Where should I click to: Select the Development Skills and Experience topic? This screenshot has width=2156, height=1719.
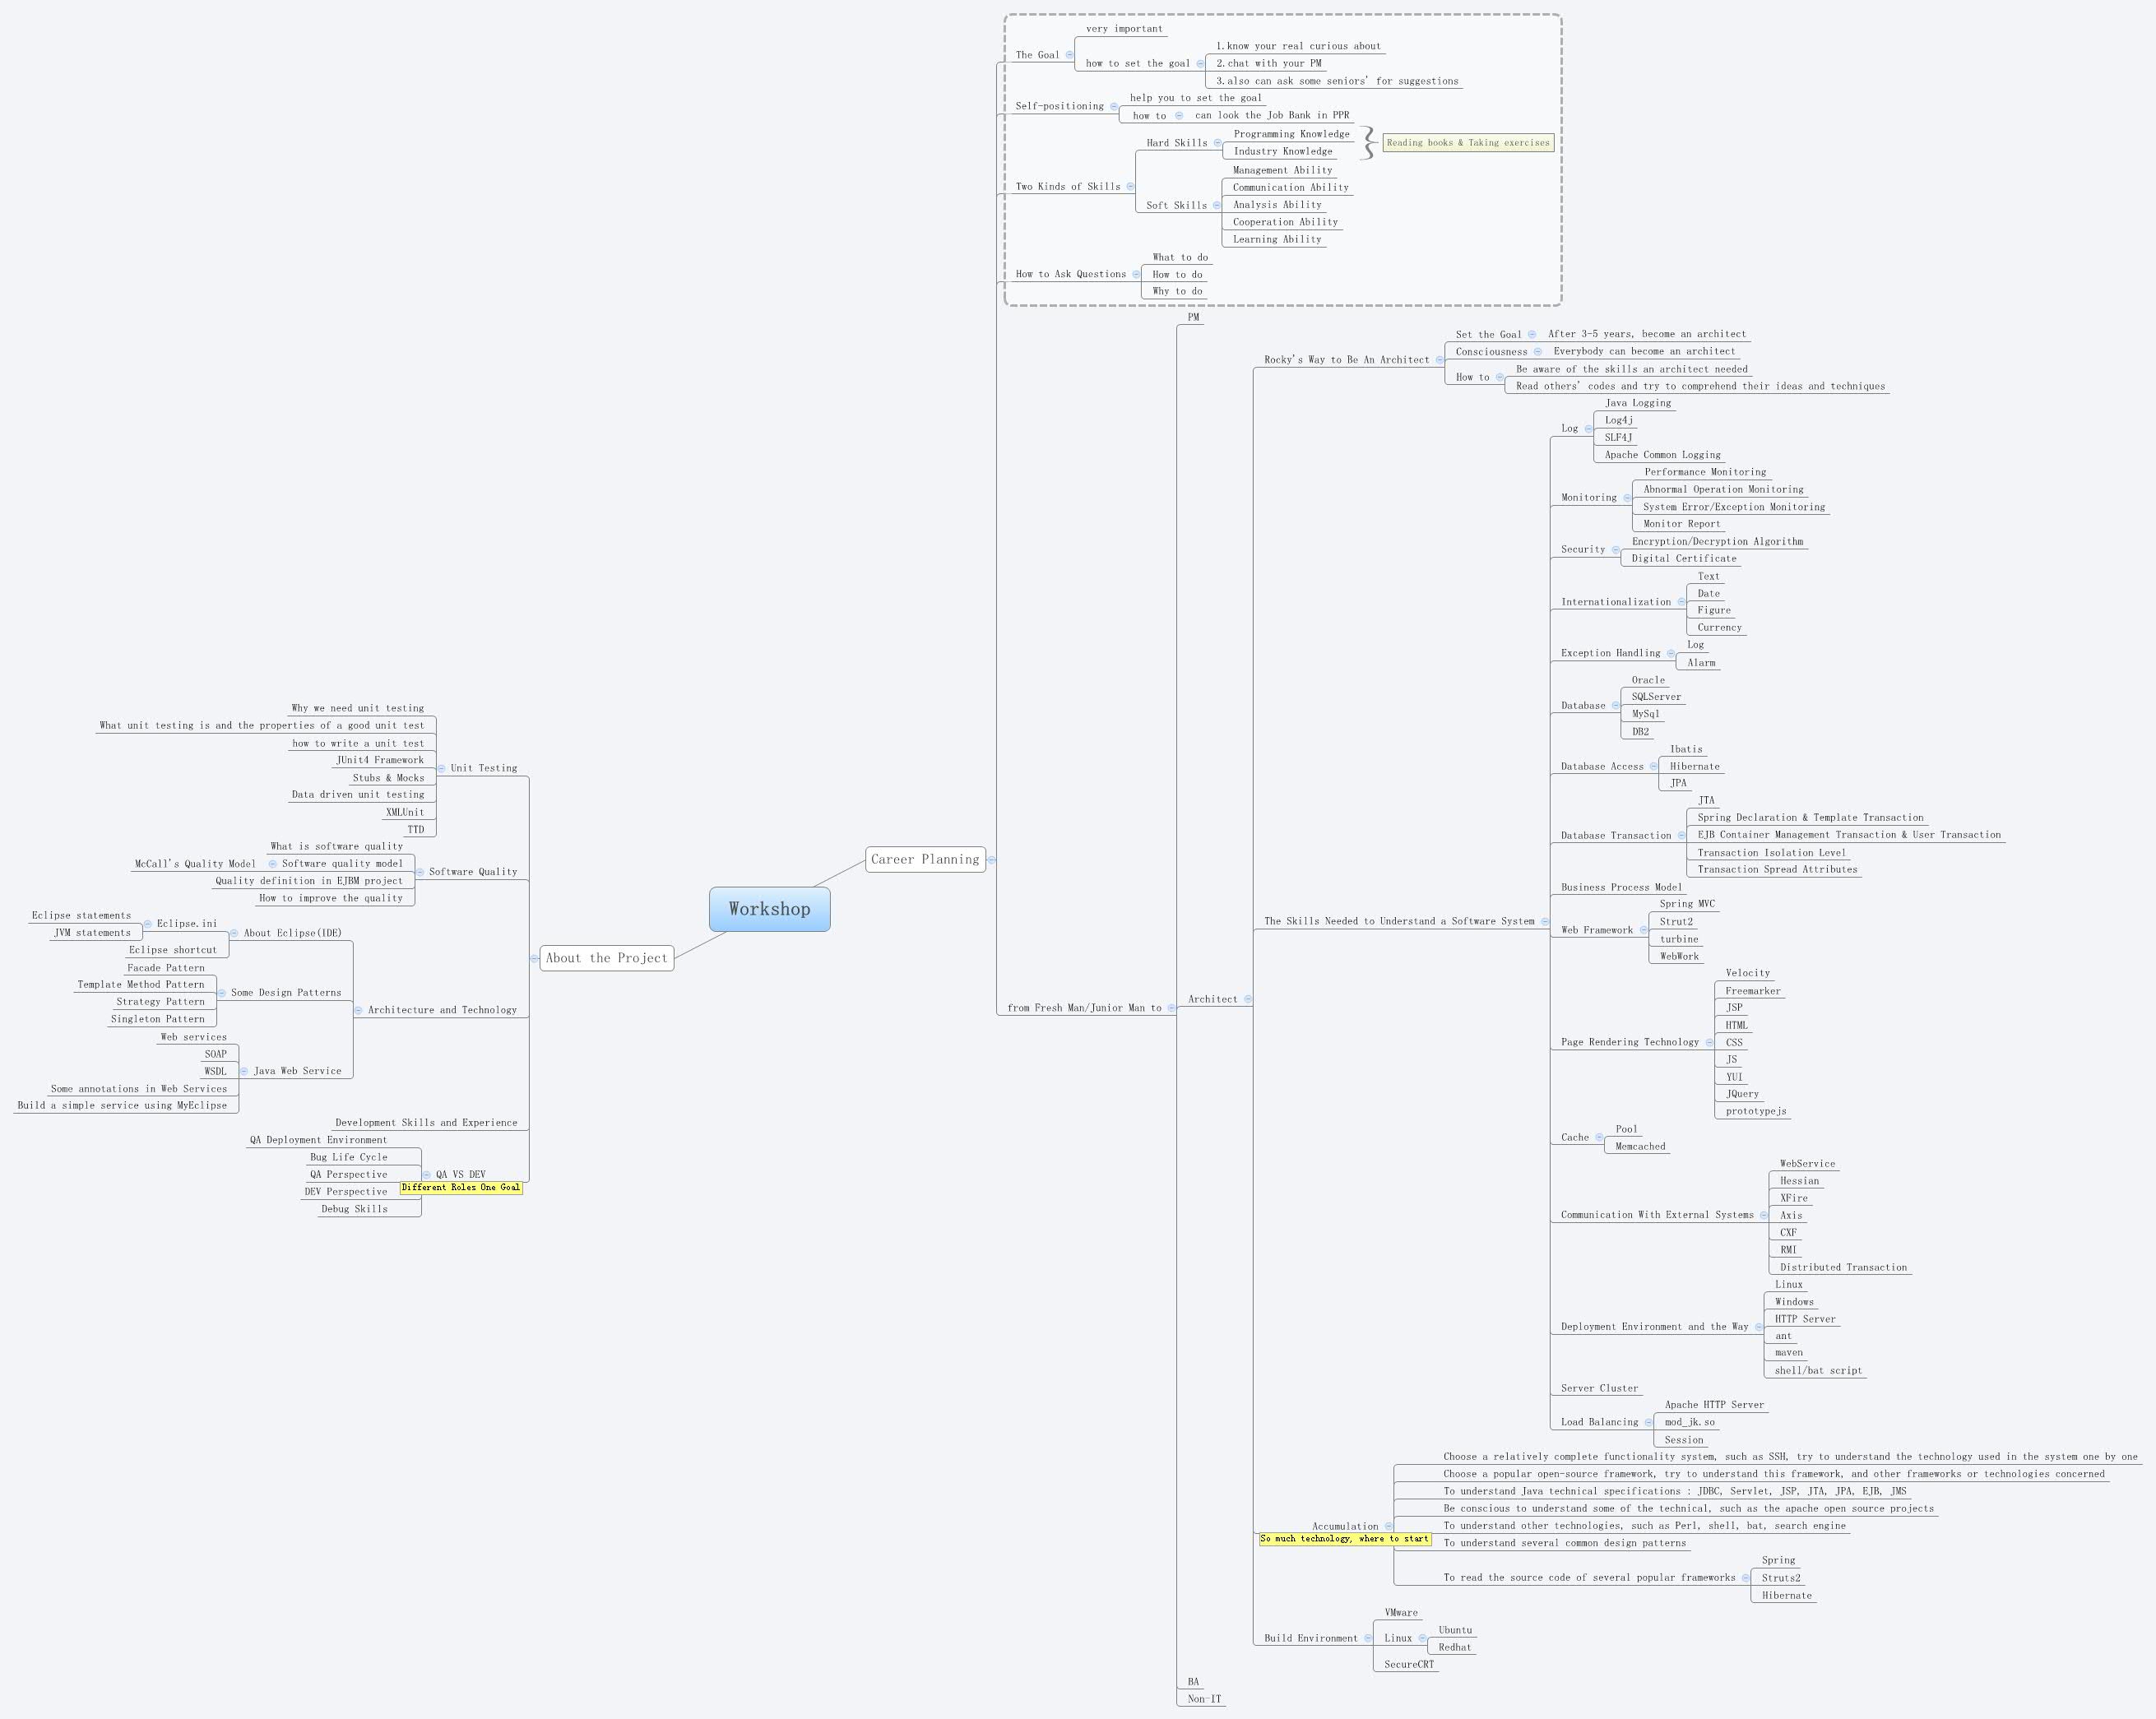(x=426, y=1122)
